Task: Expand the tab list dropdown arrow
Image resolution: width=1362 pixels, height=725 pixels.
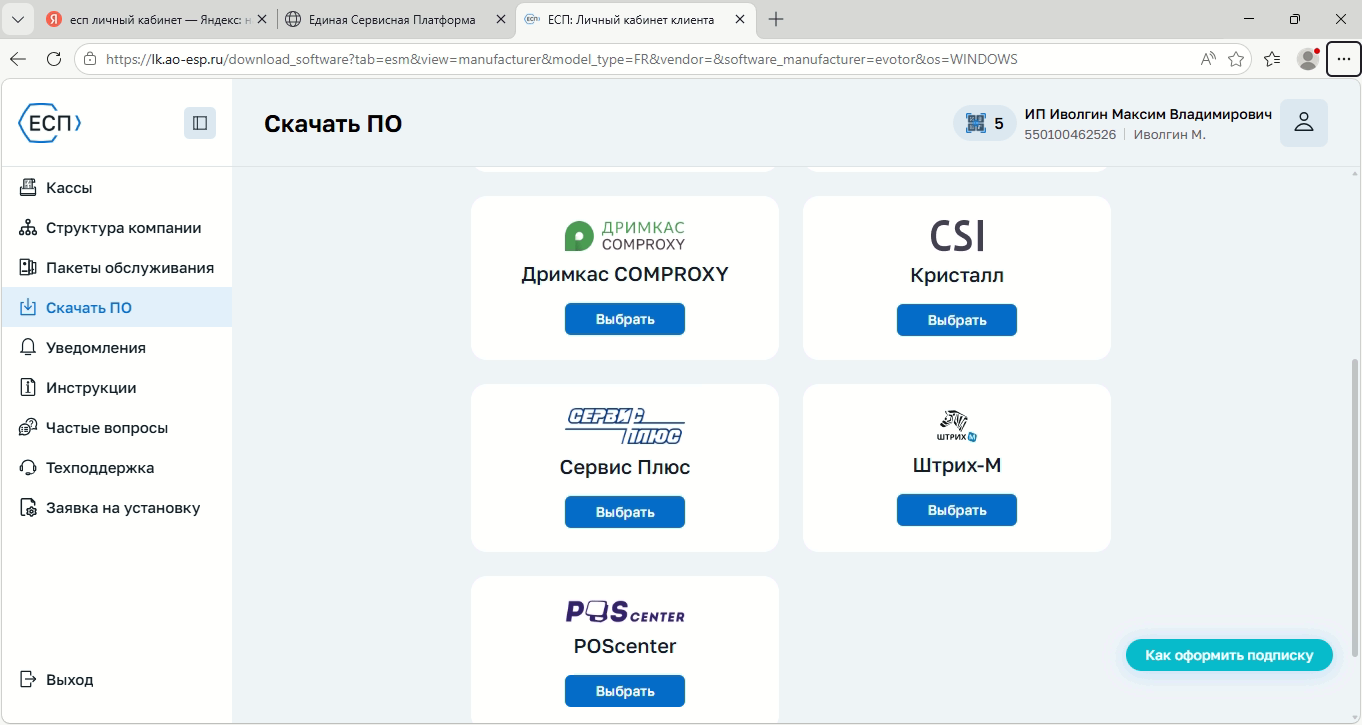Action: tap(18, 20)
